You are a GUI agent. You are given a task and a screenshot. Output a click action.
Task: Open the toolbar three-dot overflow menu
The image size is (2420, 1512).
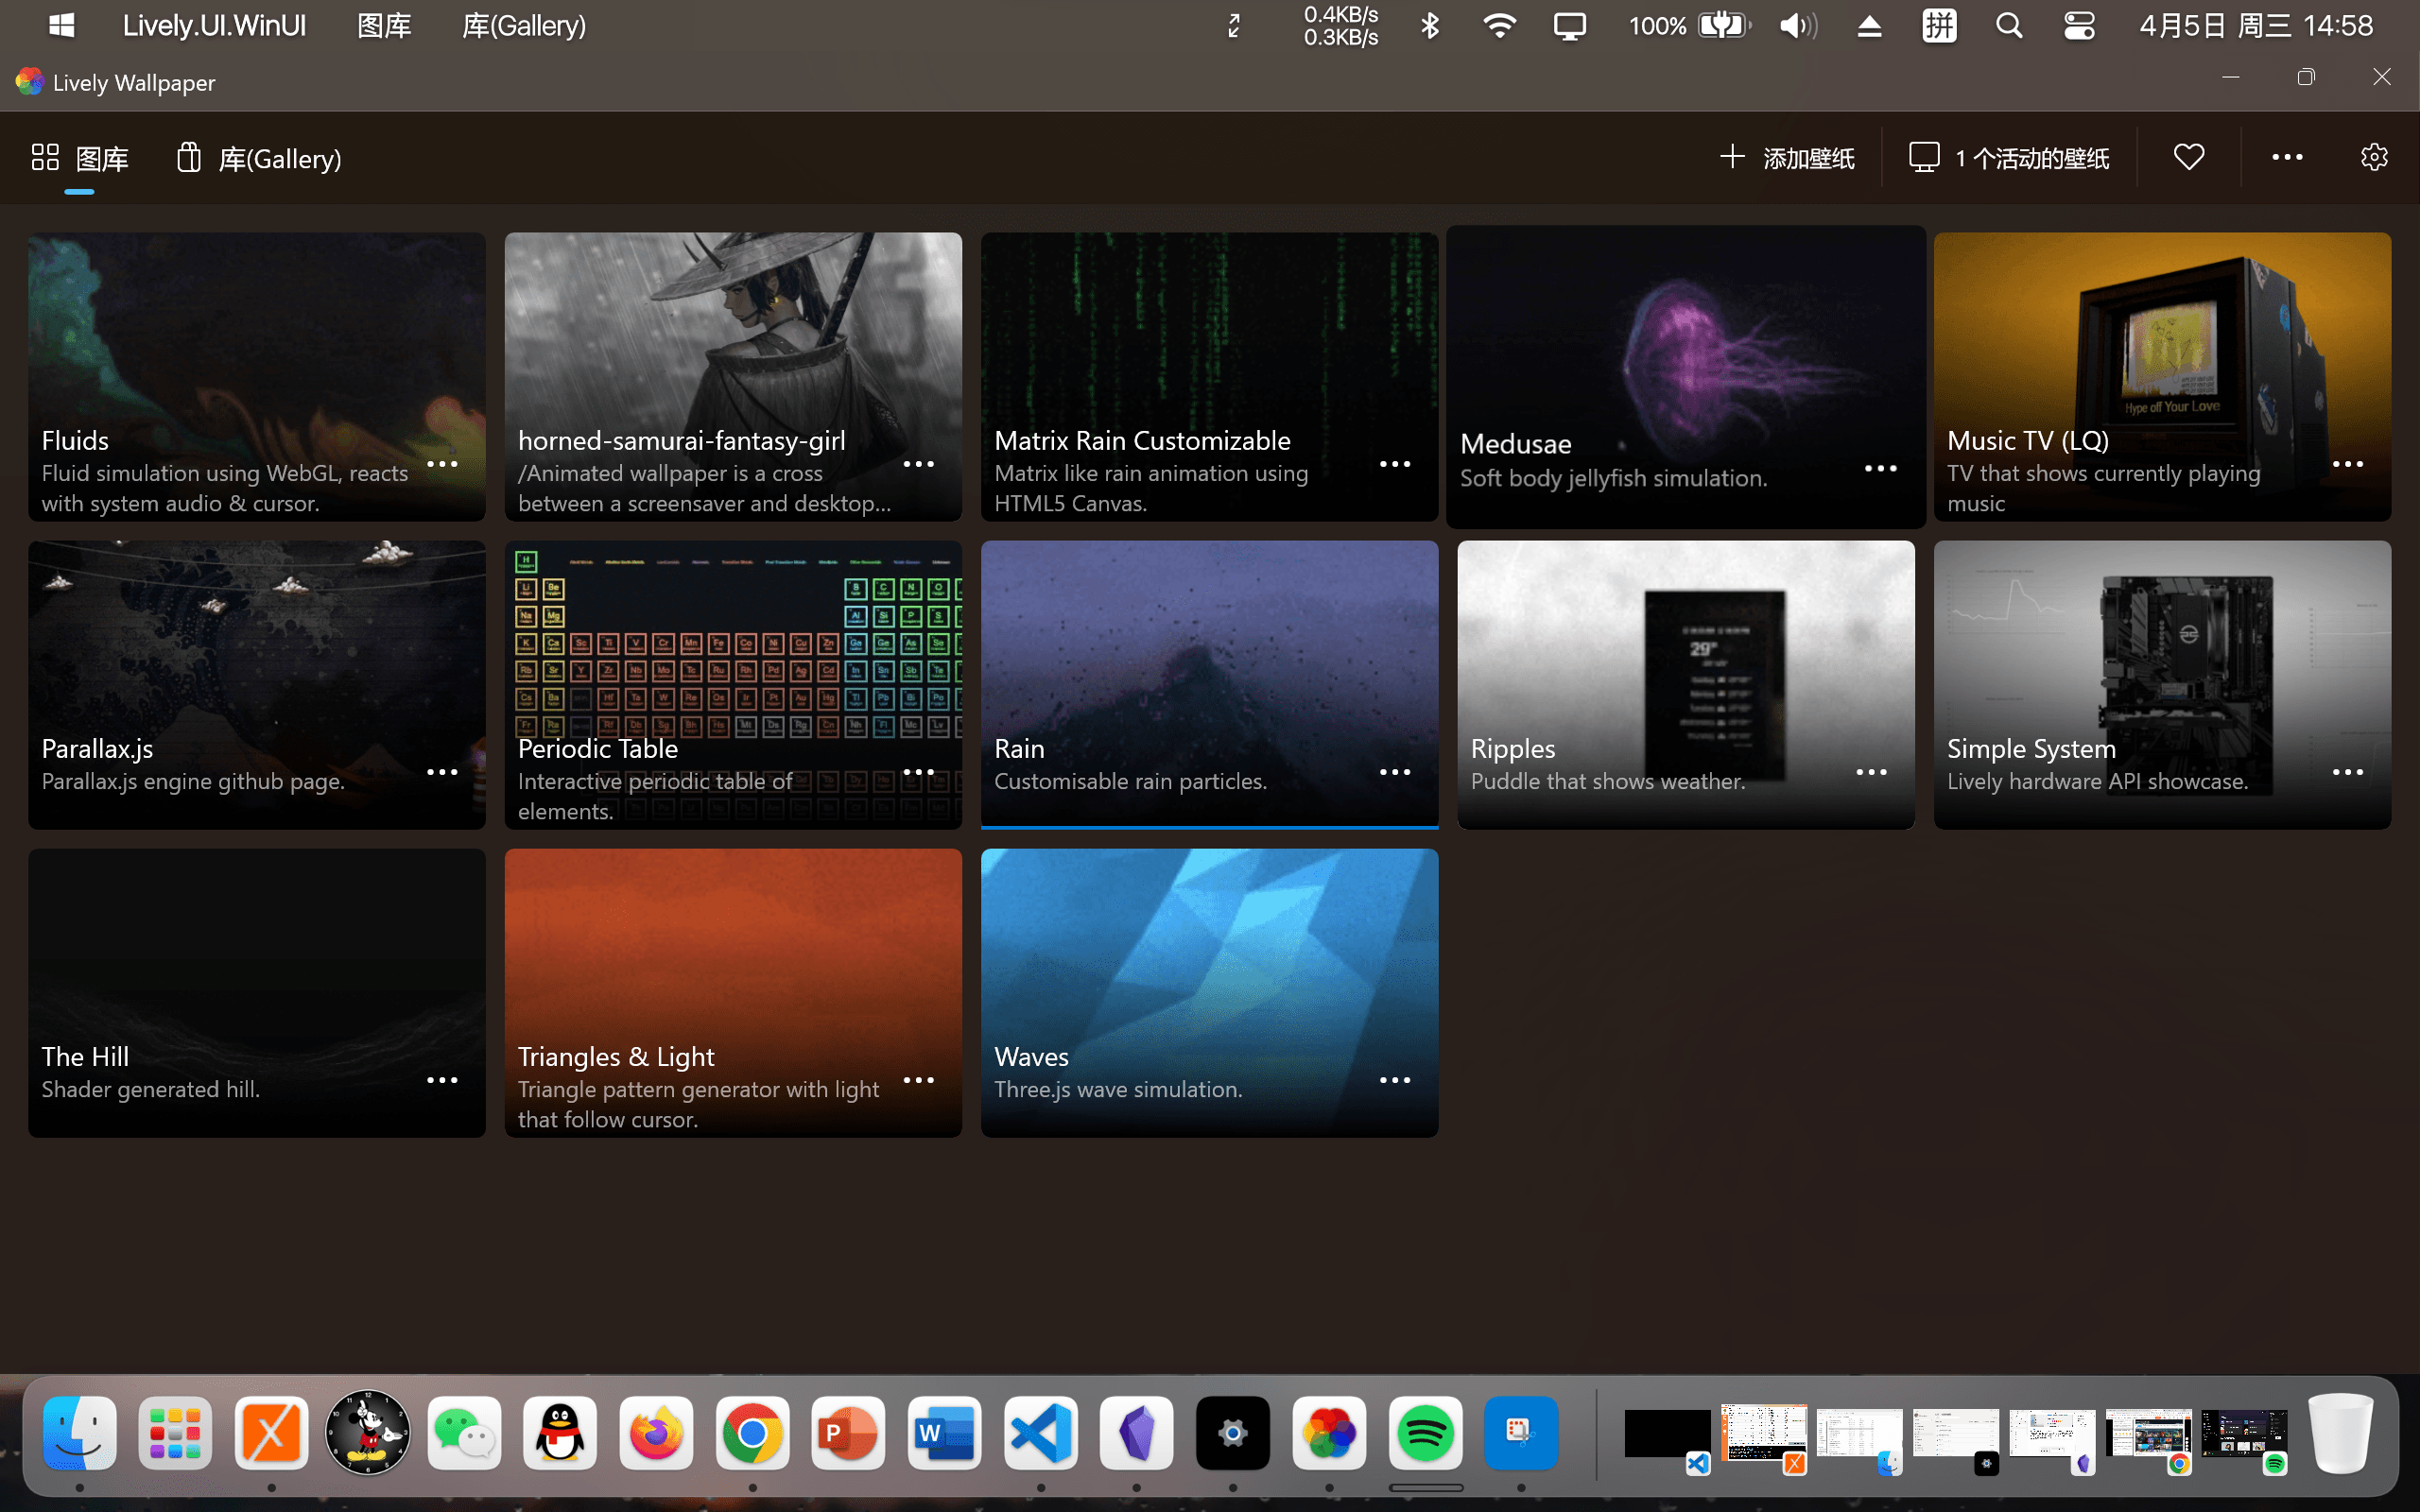click(2286, 157)
